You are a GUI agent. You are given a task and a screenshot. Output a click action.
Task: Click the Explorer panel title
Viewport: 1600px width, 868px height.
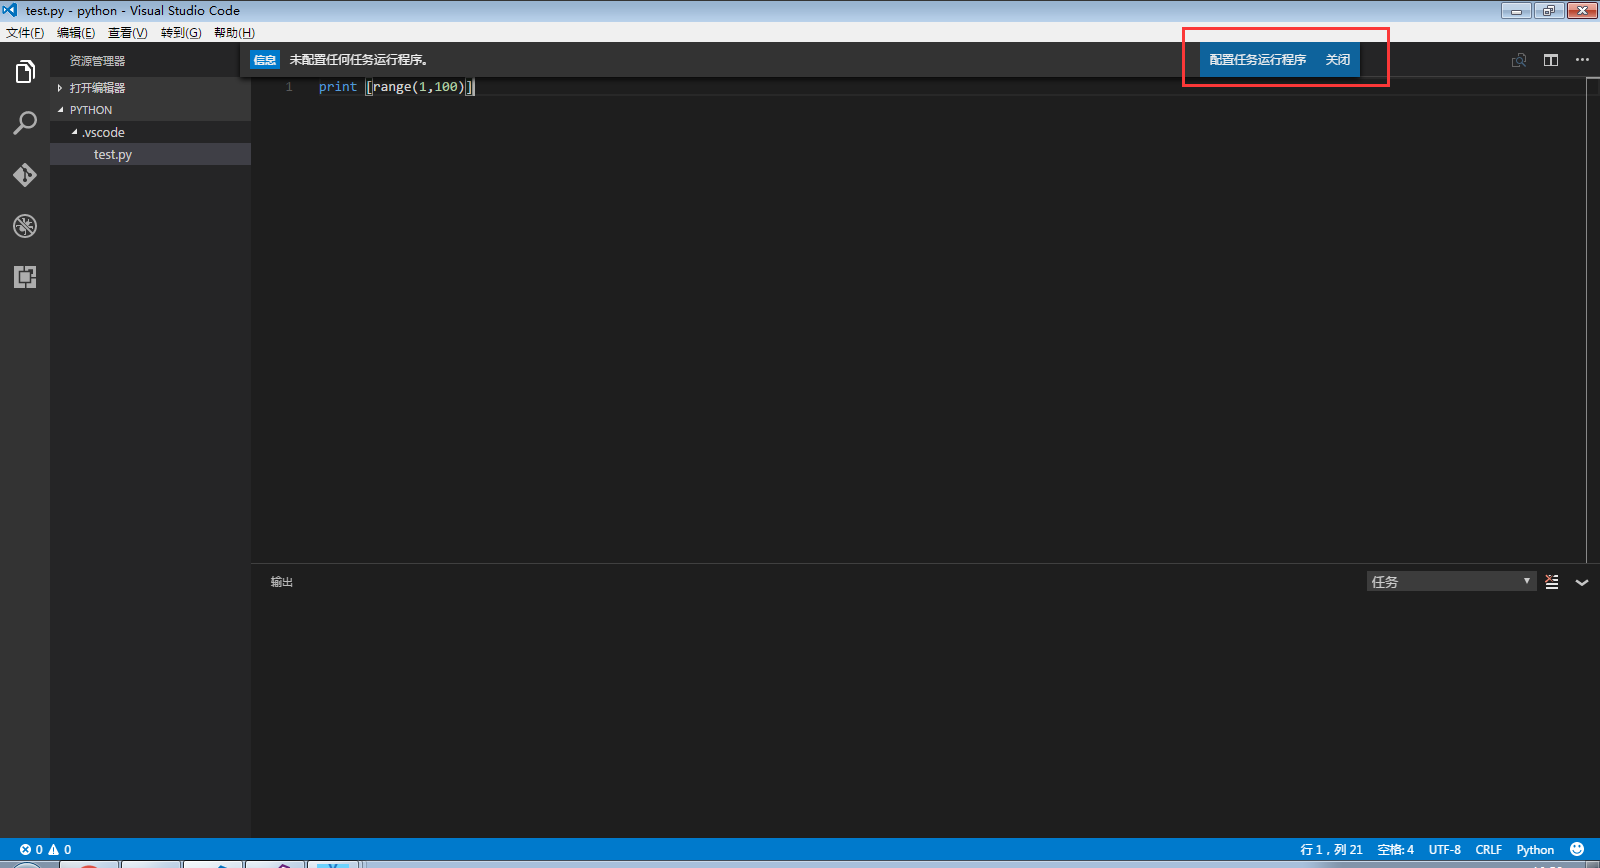[97, 61]
